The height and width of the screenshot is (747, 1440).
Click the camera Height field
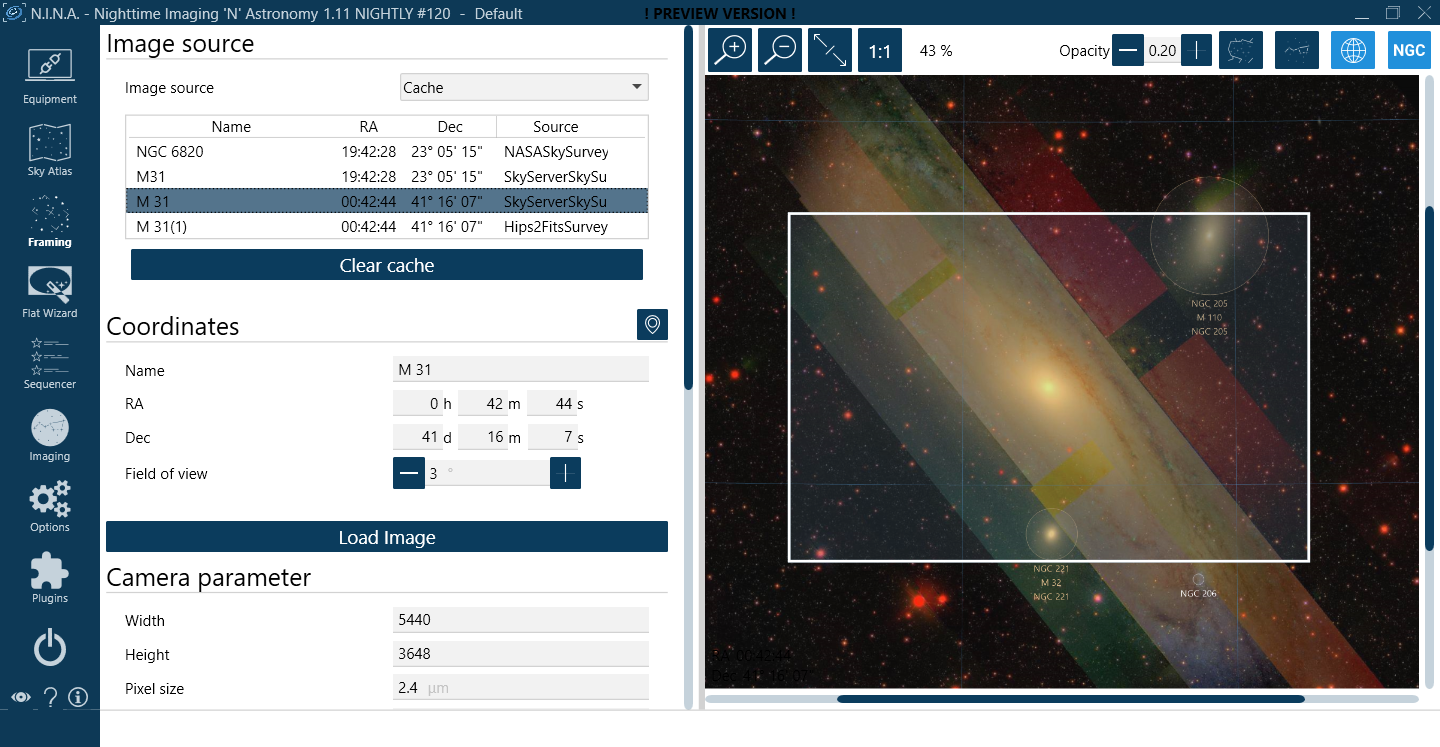click(521, 654)
